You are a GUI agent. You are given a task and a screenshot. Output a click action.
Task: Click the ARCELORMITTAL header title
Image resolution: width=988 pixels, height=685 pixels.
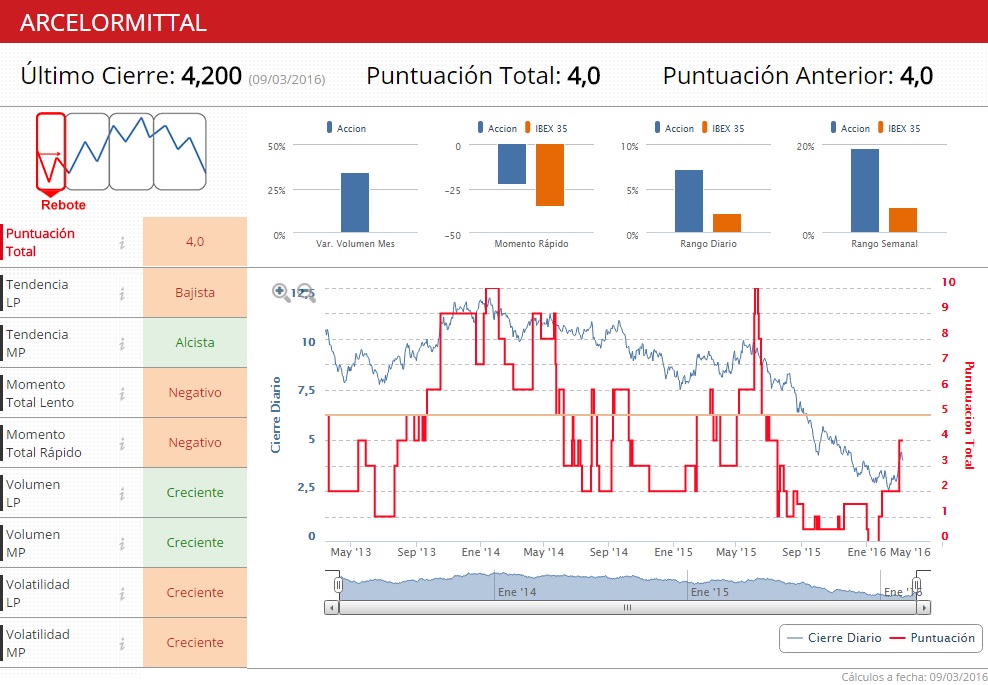113,23
